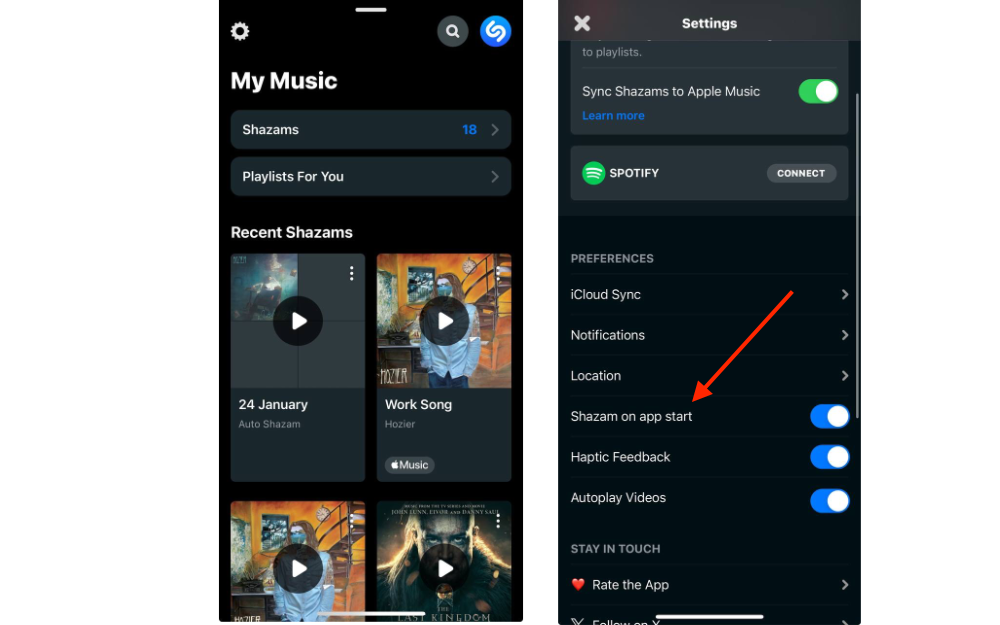The image size is (1000, 625).
Task: Open Location preference
Action: [710, 376]
